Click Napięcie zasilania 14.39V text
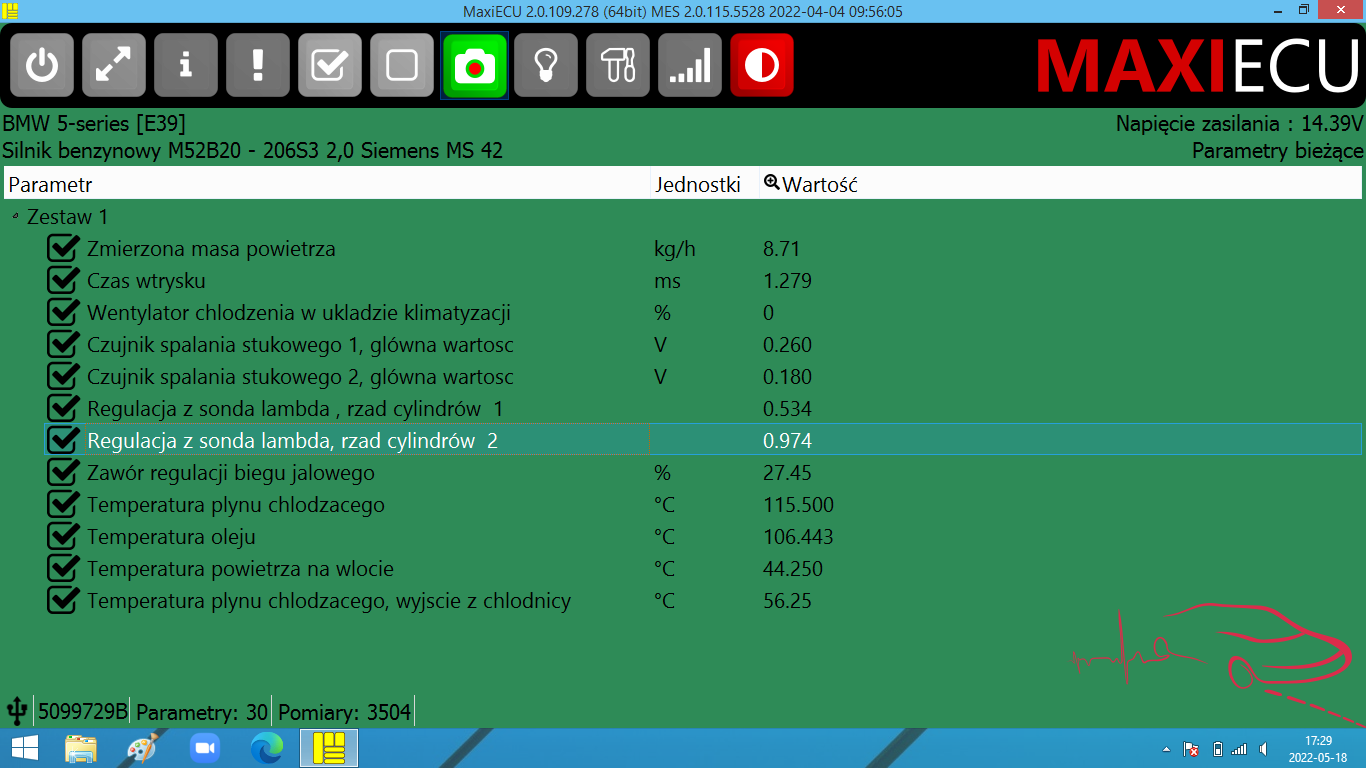 [1239, 124]
